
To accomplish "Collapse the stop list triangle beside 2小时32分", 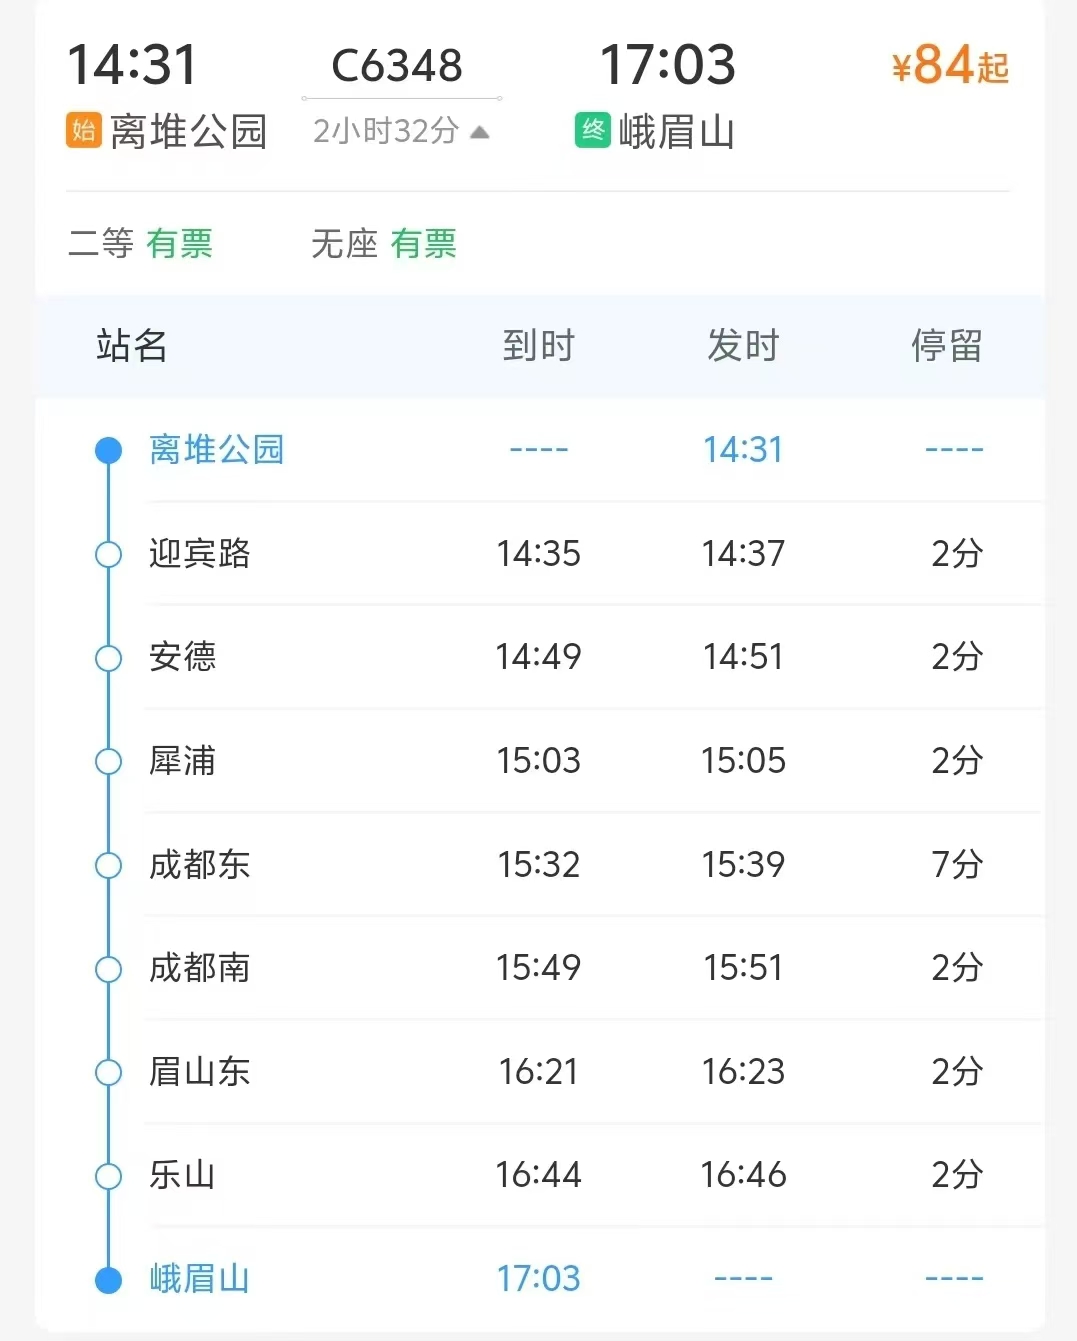I will [480, 132].
